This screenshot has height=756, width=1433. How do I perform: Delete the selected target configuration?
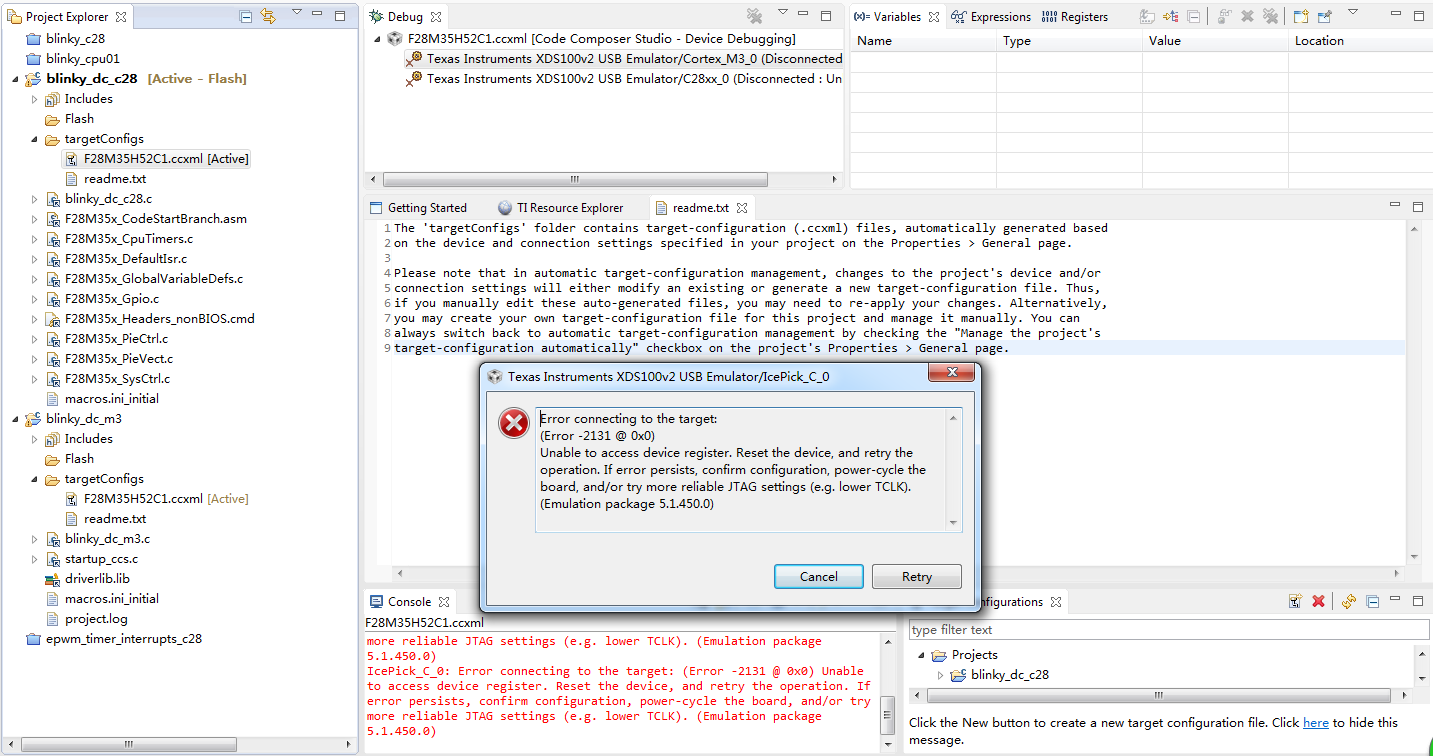click(1318, 601)
